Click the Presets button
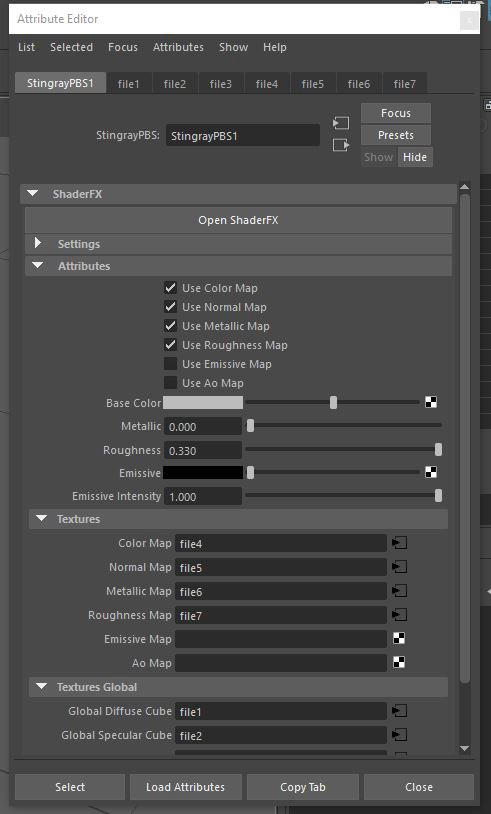The width and height of the screenshot is (491, 814). point(396,135)
